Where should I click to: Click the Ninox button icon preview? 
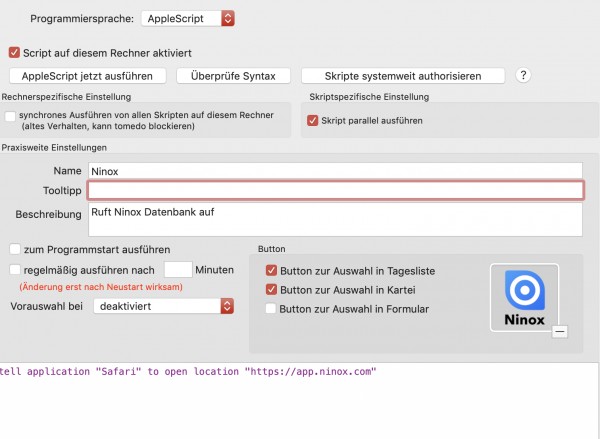524,297
